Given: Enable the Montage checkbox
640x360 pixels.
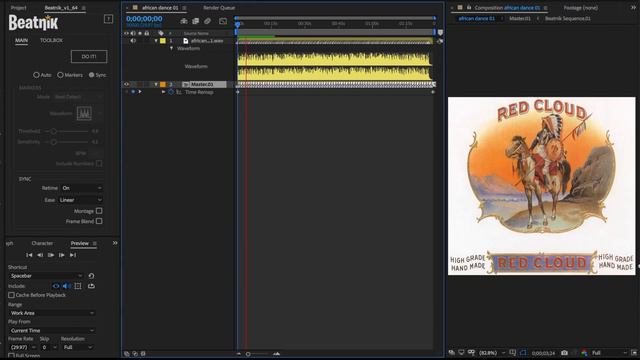Looking at the screenshot, I should tap(99, 211).
